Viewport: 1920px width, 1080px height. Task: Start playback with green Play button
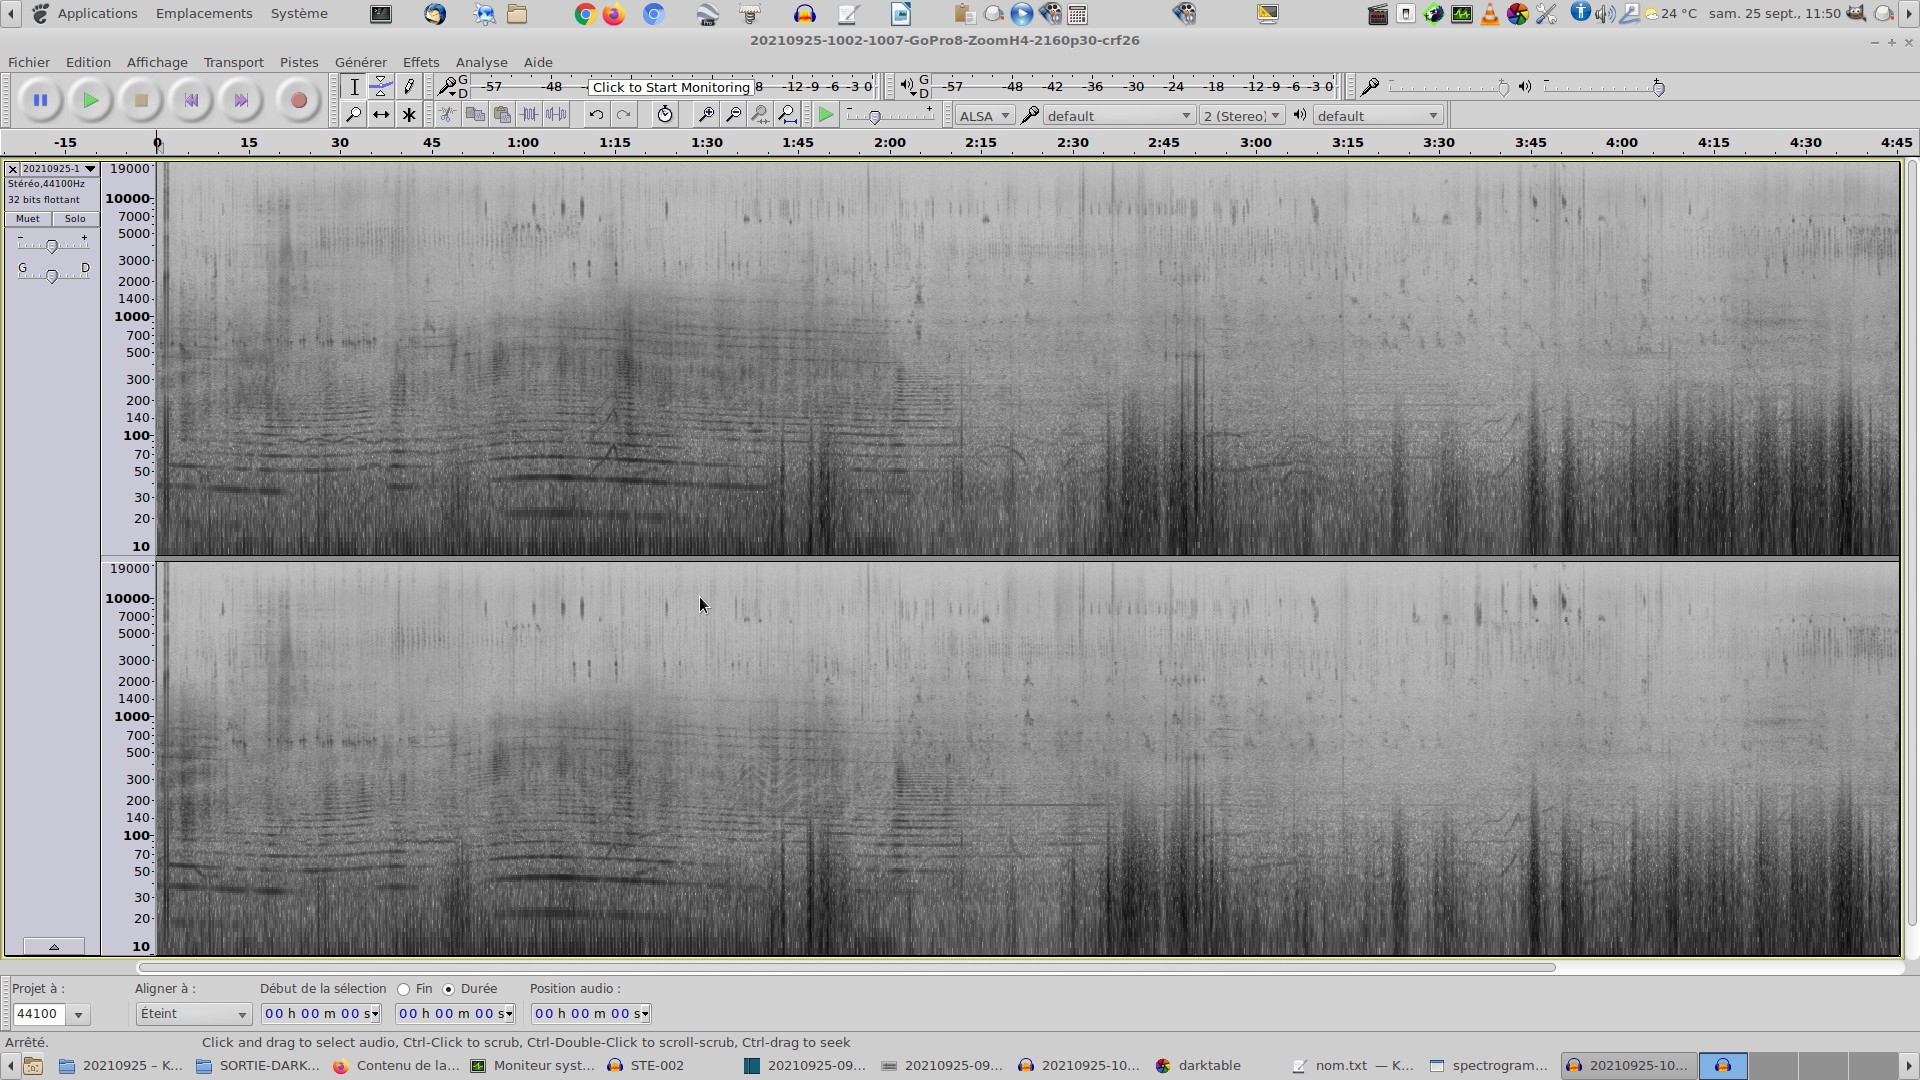pyautogui.click(x=90, y=100)
